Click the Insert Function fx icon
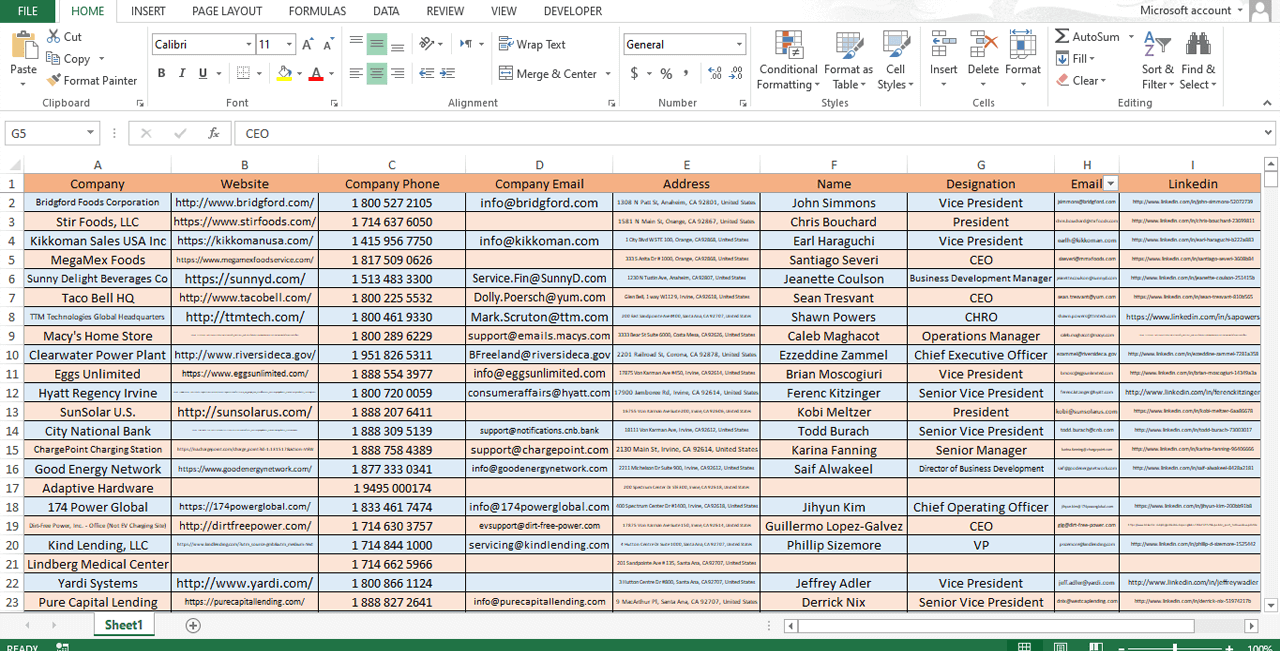 click(x=213, y=133)
